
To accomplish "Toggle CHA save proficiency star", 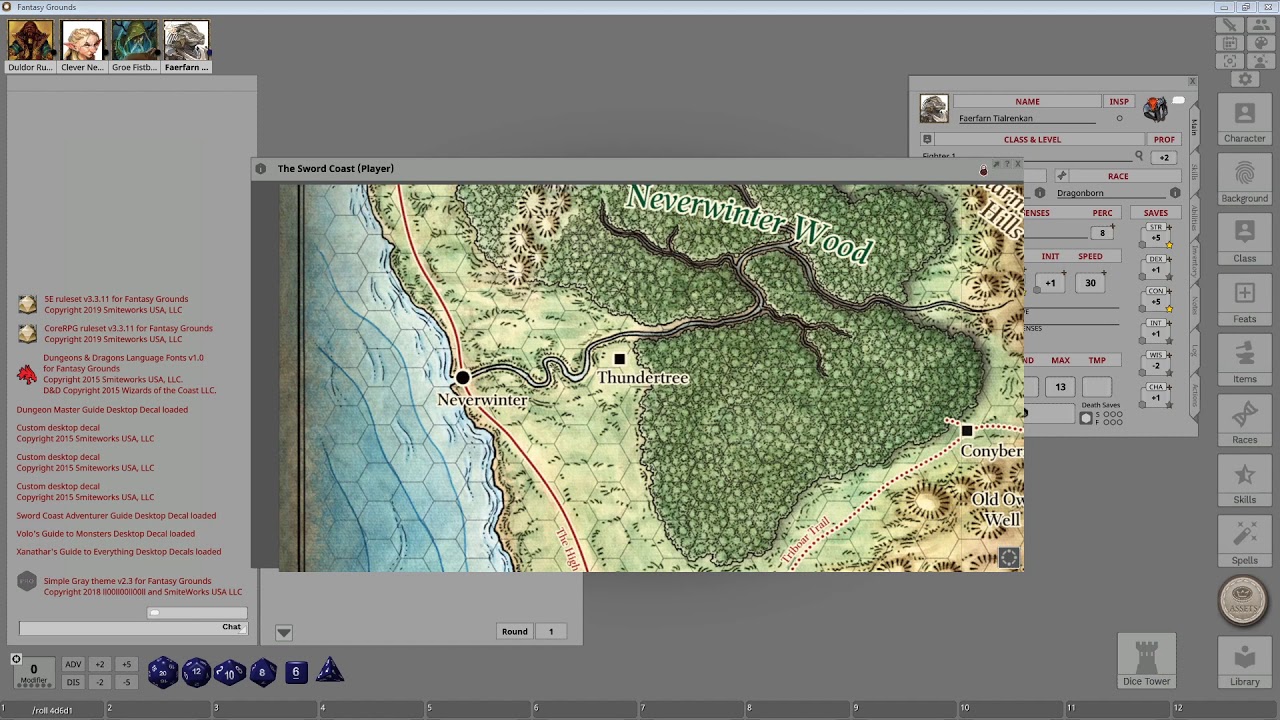I will tap(1168, 405).
